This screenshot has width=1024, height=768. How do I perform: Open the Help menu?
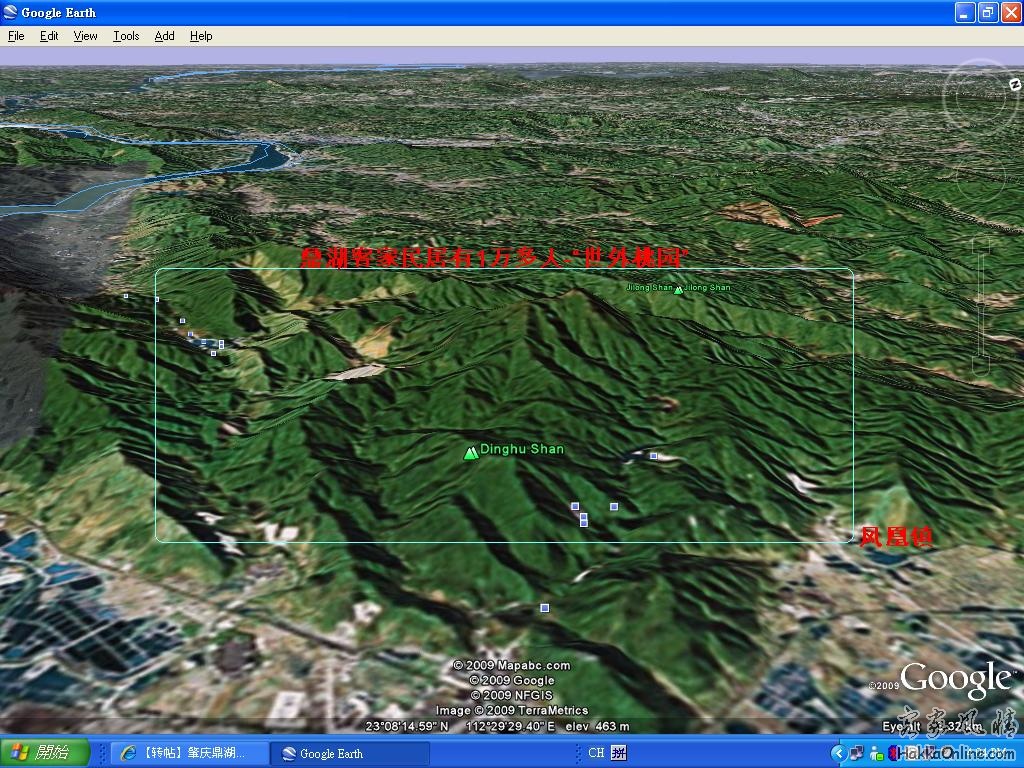pyautogui.click(x=201, y=36)
